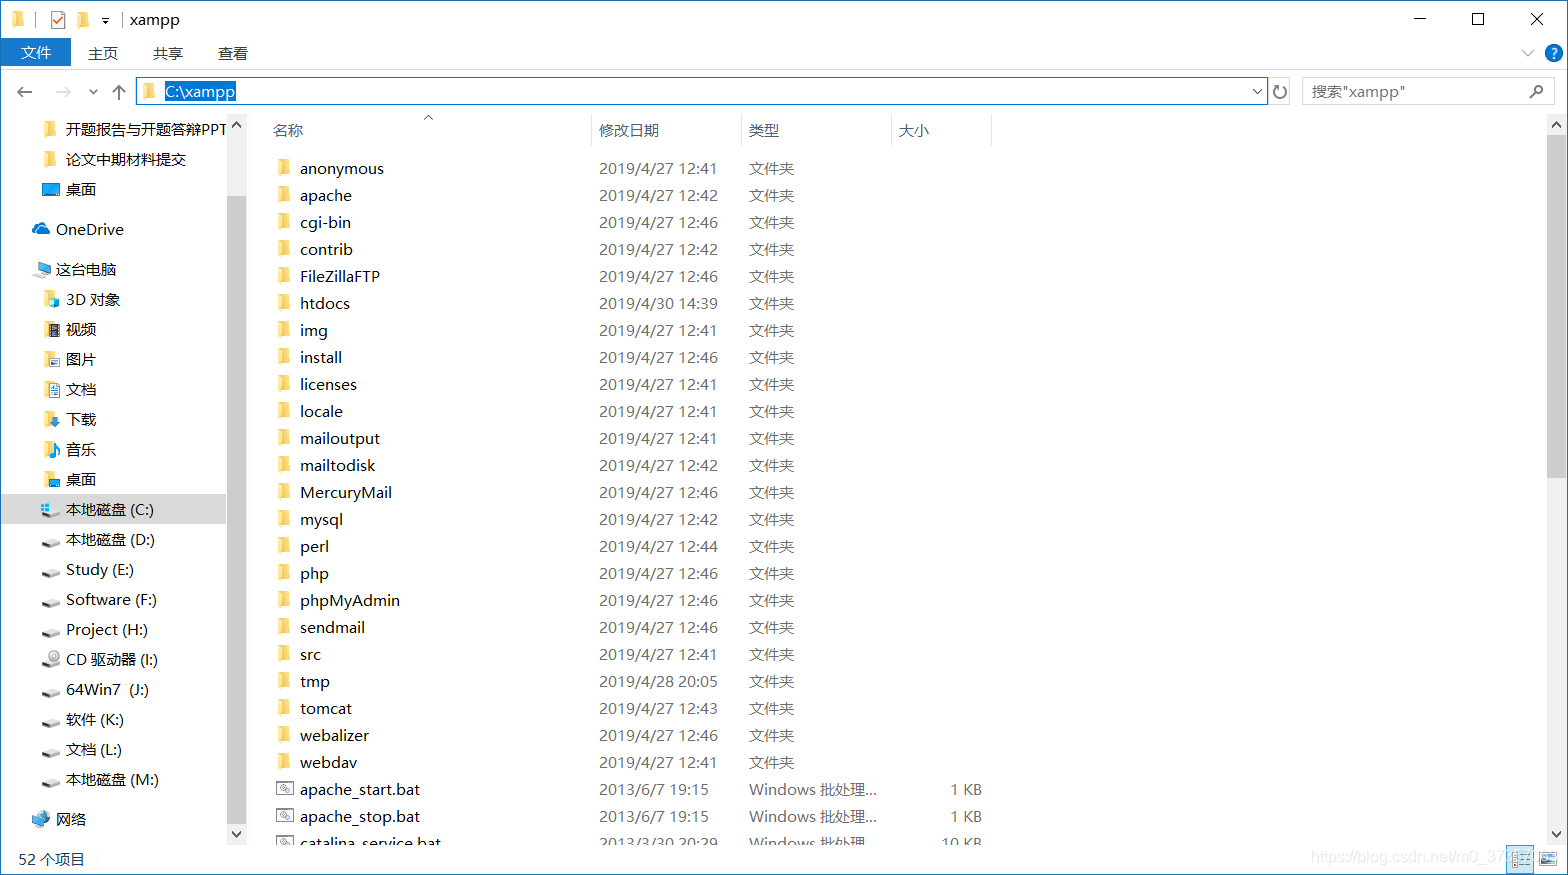Refresh the current folder view
This screenshot has width=1568, height=875.
pos(1280,92)
